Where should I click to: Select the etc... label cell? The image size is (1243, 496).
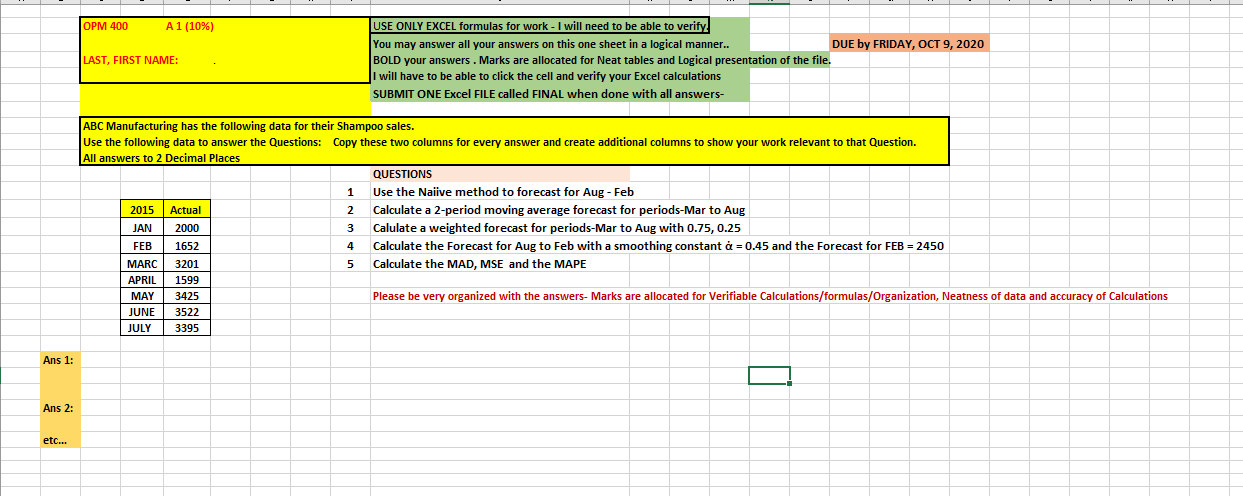click(x=60, y=439)
